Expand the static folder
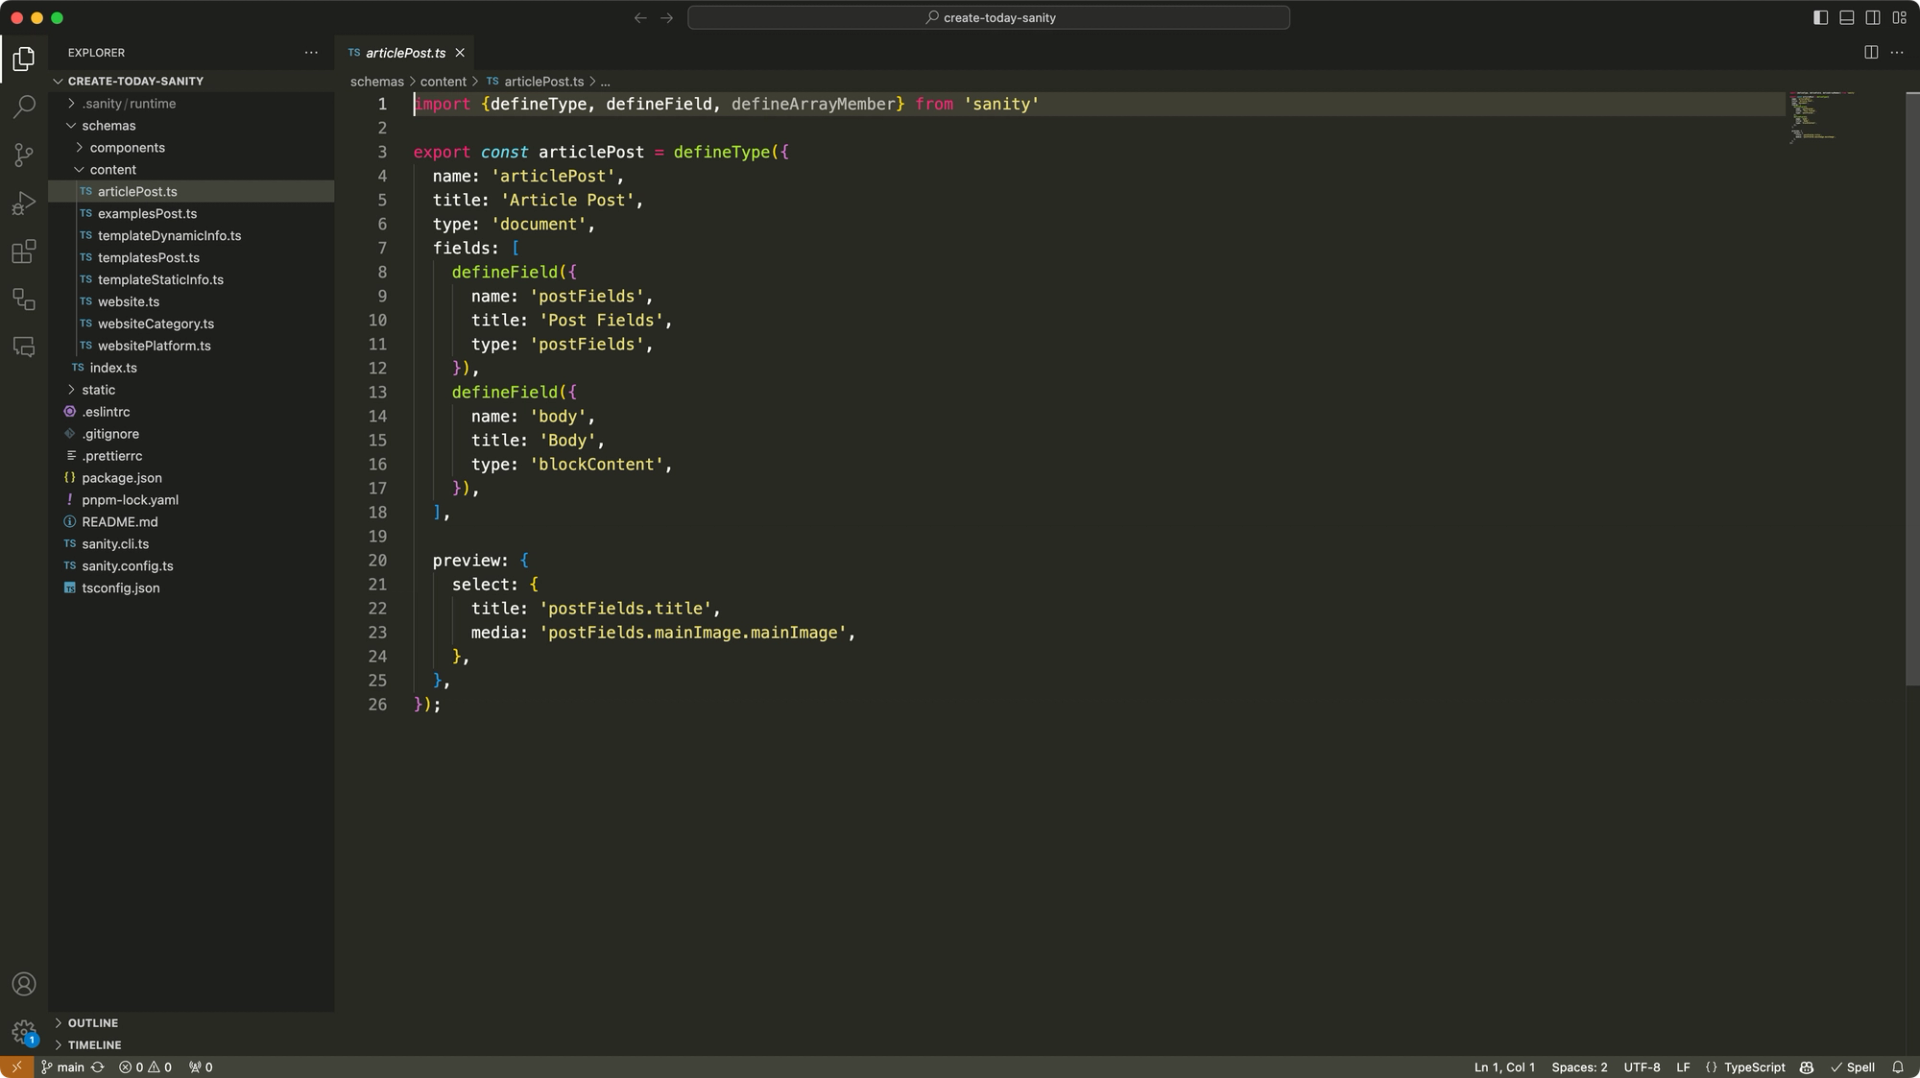The width and height of the screenshot is (1920, 1078). (98, 390)
